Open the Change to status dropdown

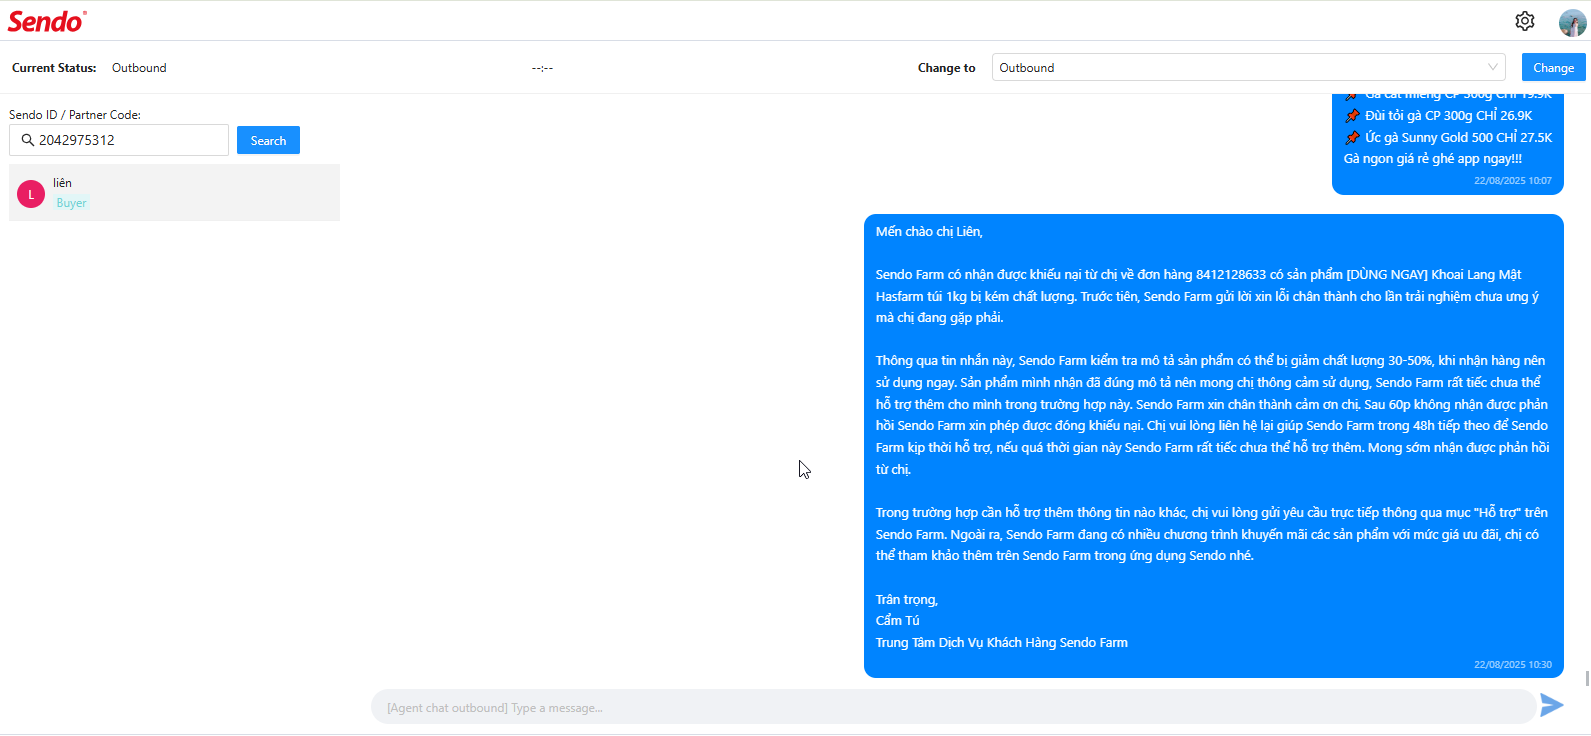point(1249,67)
